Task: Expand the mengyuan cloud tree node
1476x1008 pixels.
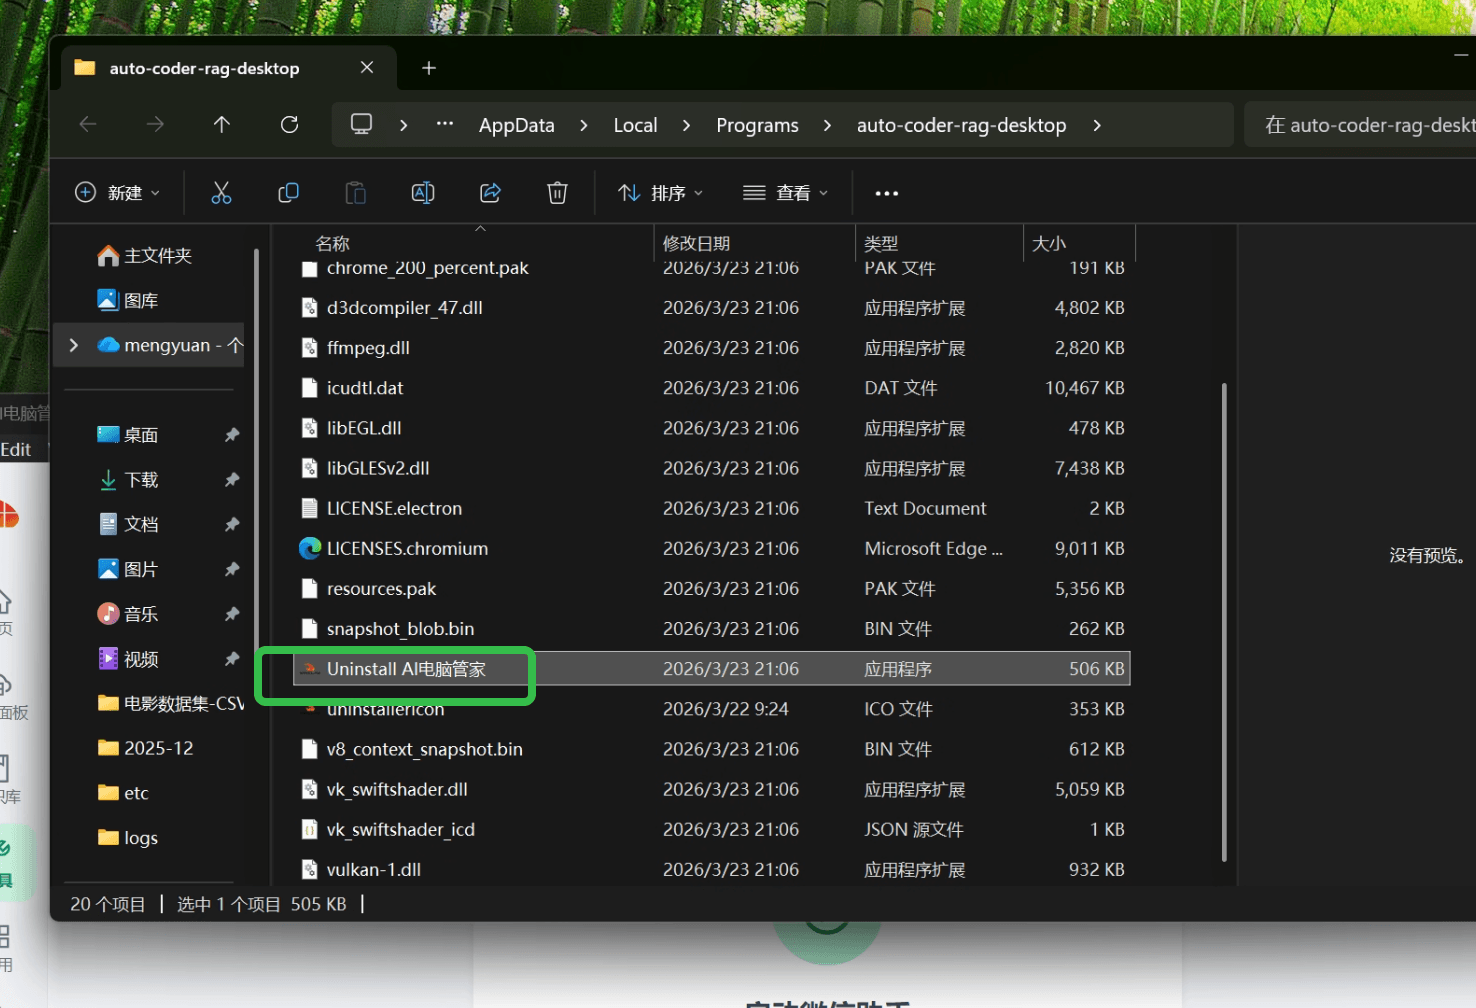Action: tap(74, 345)
